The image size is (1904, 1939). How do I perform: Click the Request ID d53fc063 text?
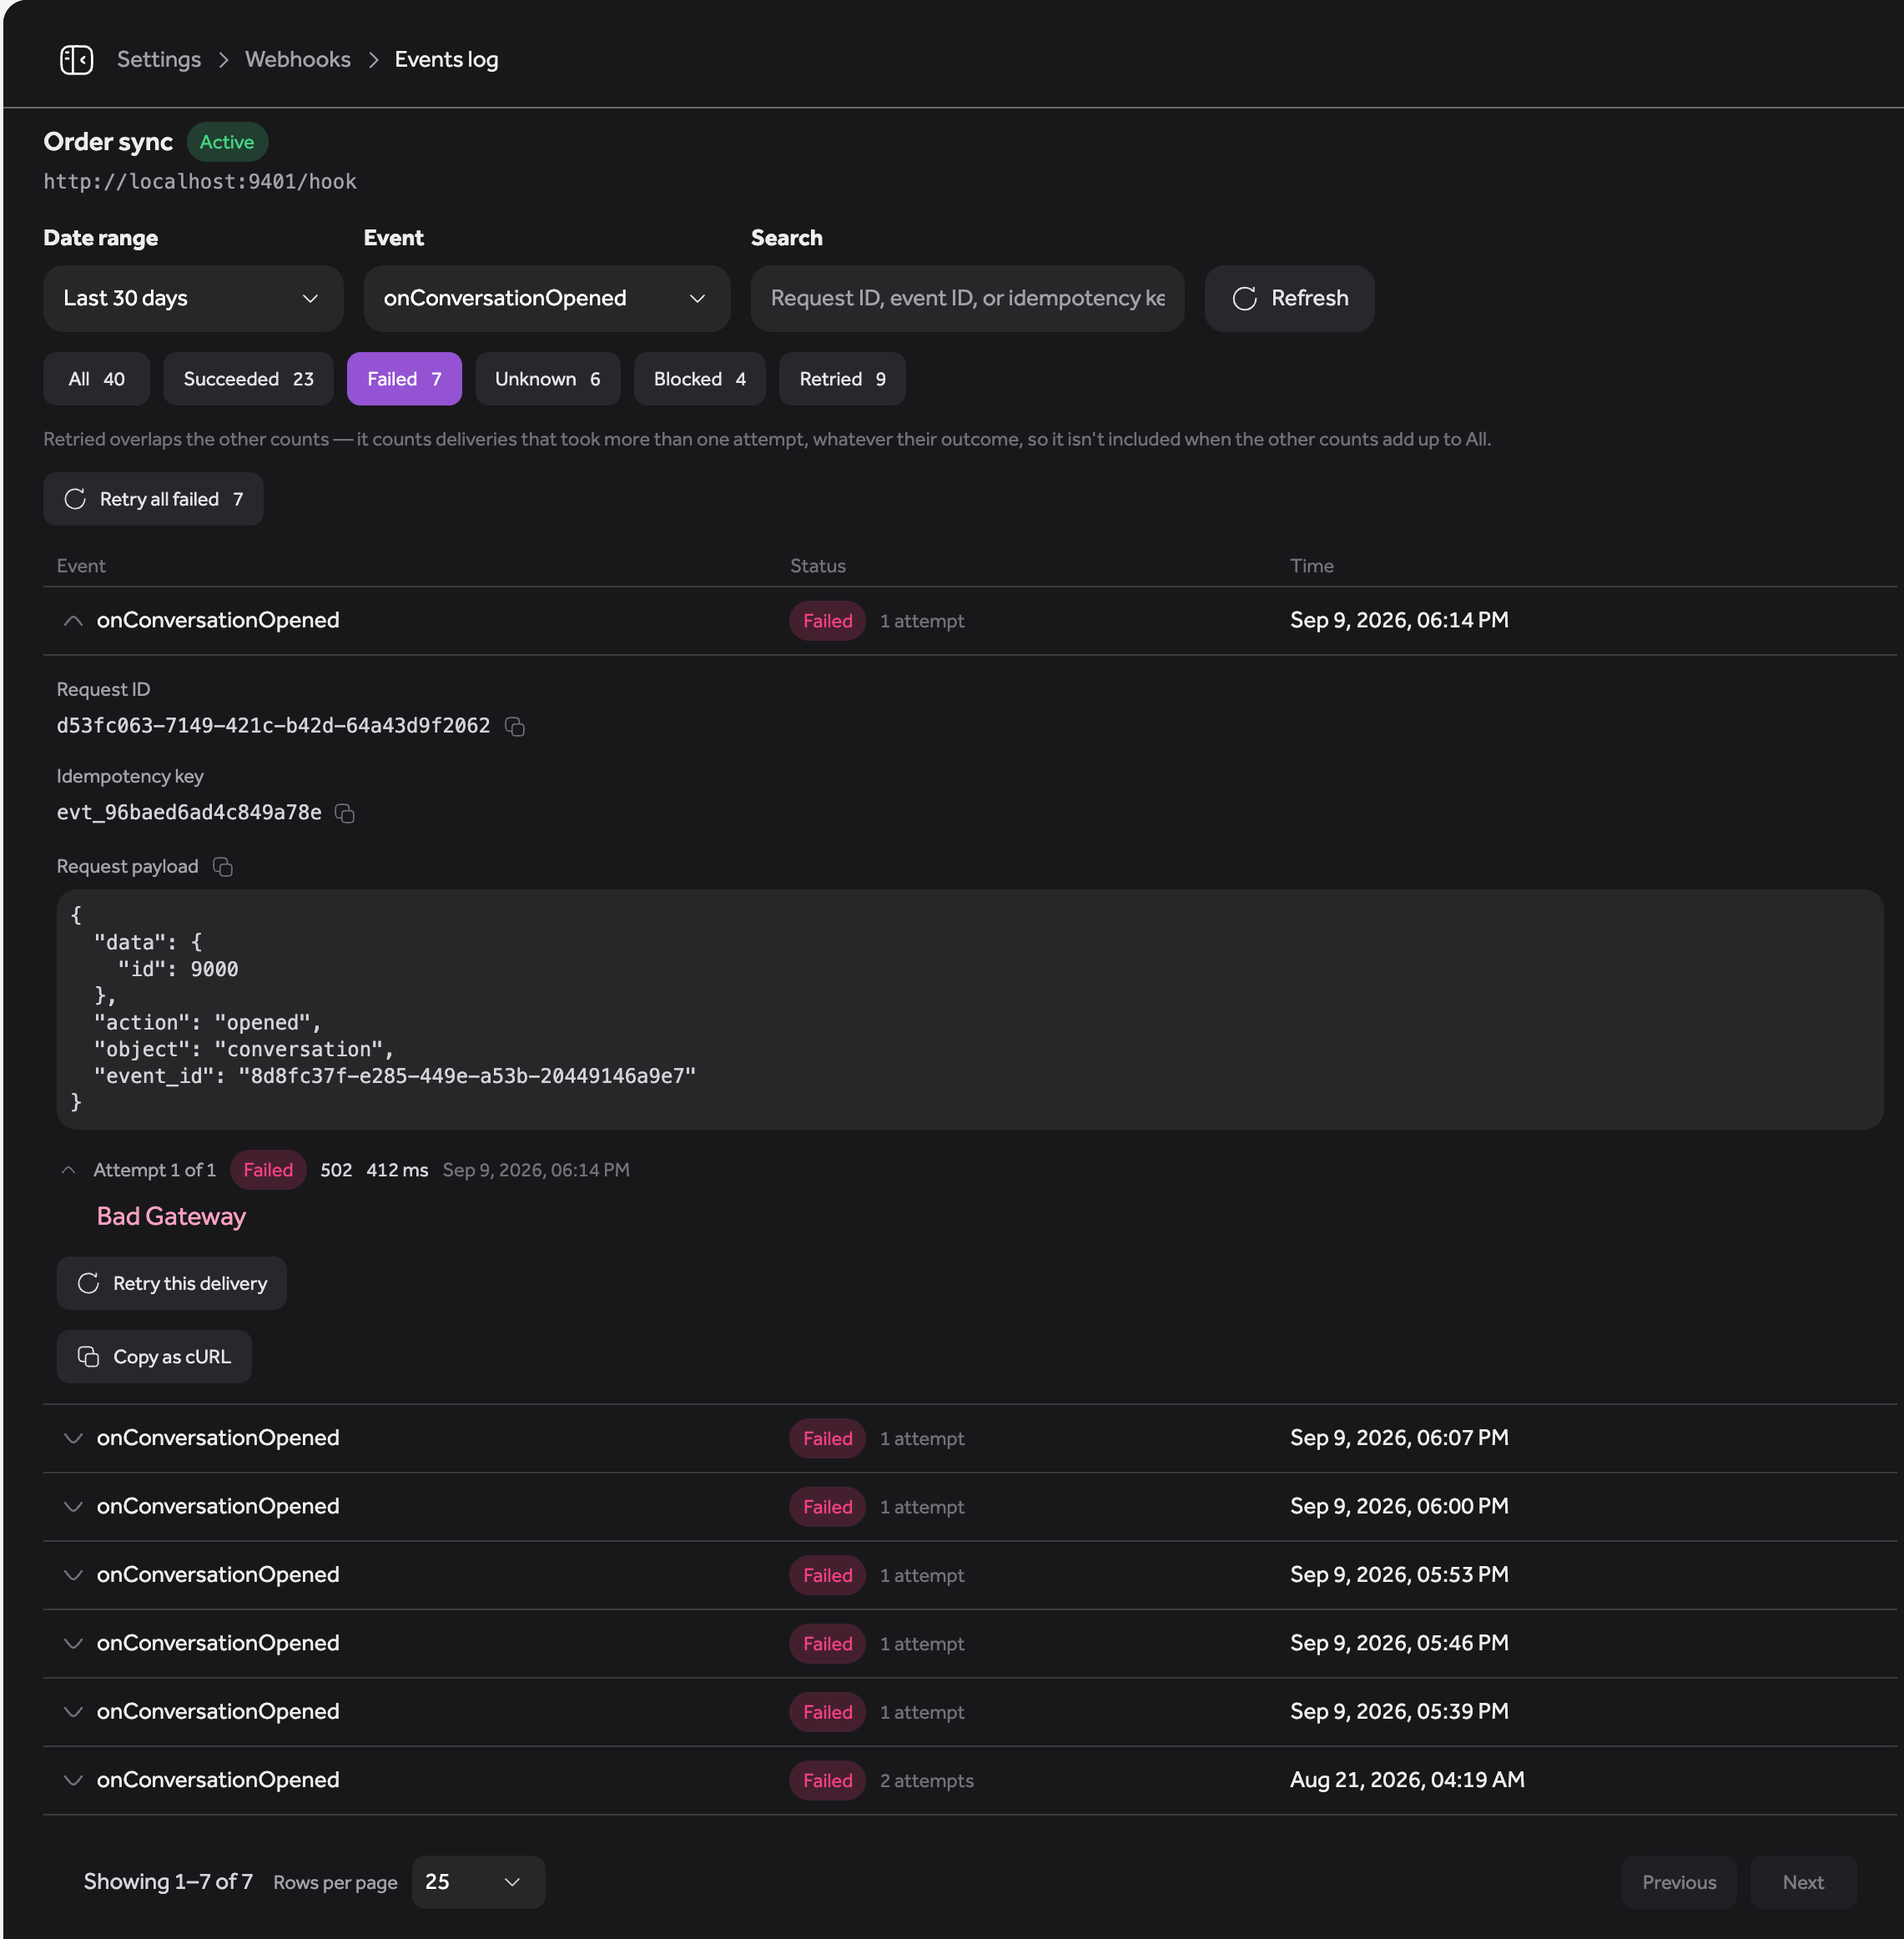pyautogui.click(x=273, y=726)
